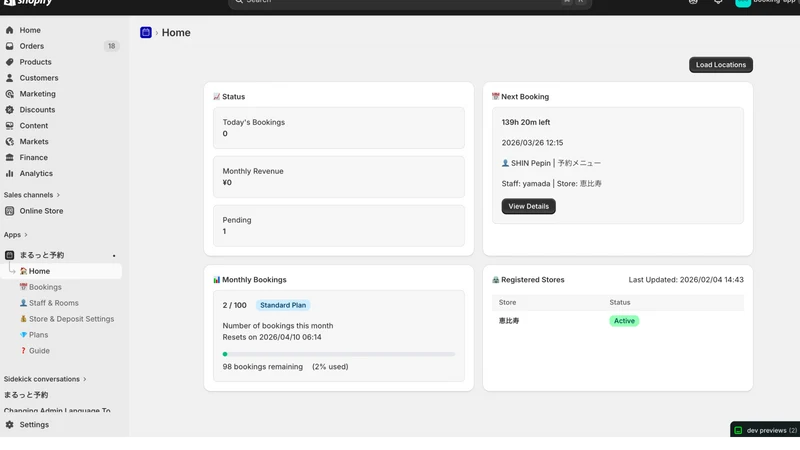Click the '139h 20m left' text
This screenshot has height=450, width=800.
[526, 122]
